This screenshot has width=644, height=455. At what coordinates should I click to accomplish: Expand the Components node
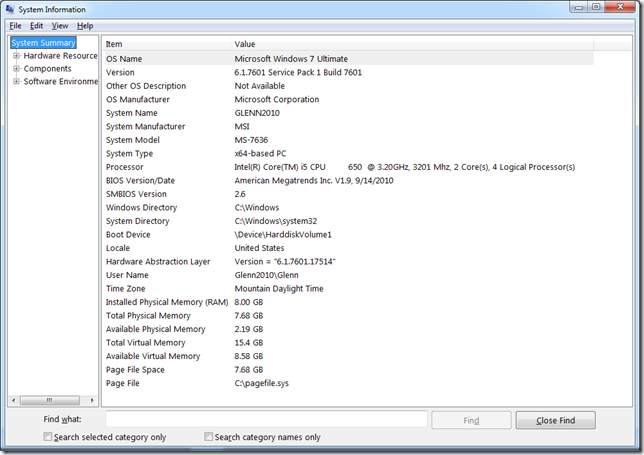tap(16, 68)
